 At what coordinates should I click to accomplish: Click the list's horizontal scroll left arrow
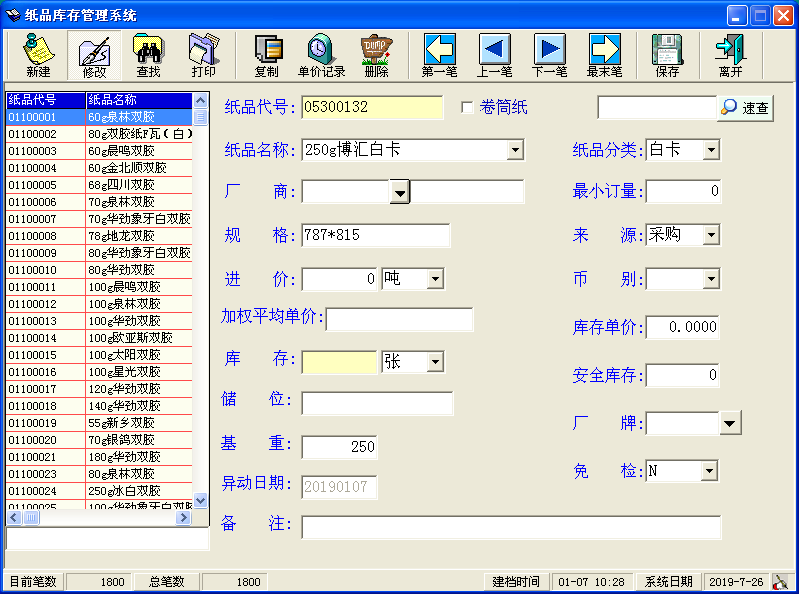coord(14,518)
